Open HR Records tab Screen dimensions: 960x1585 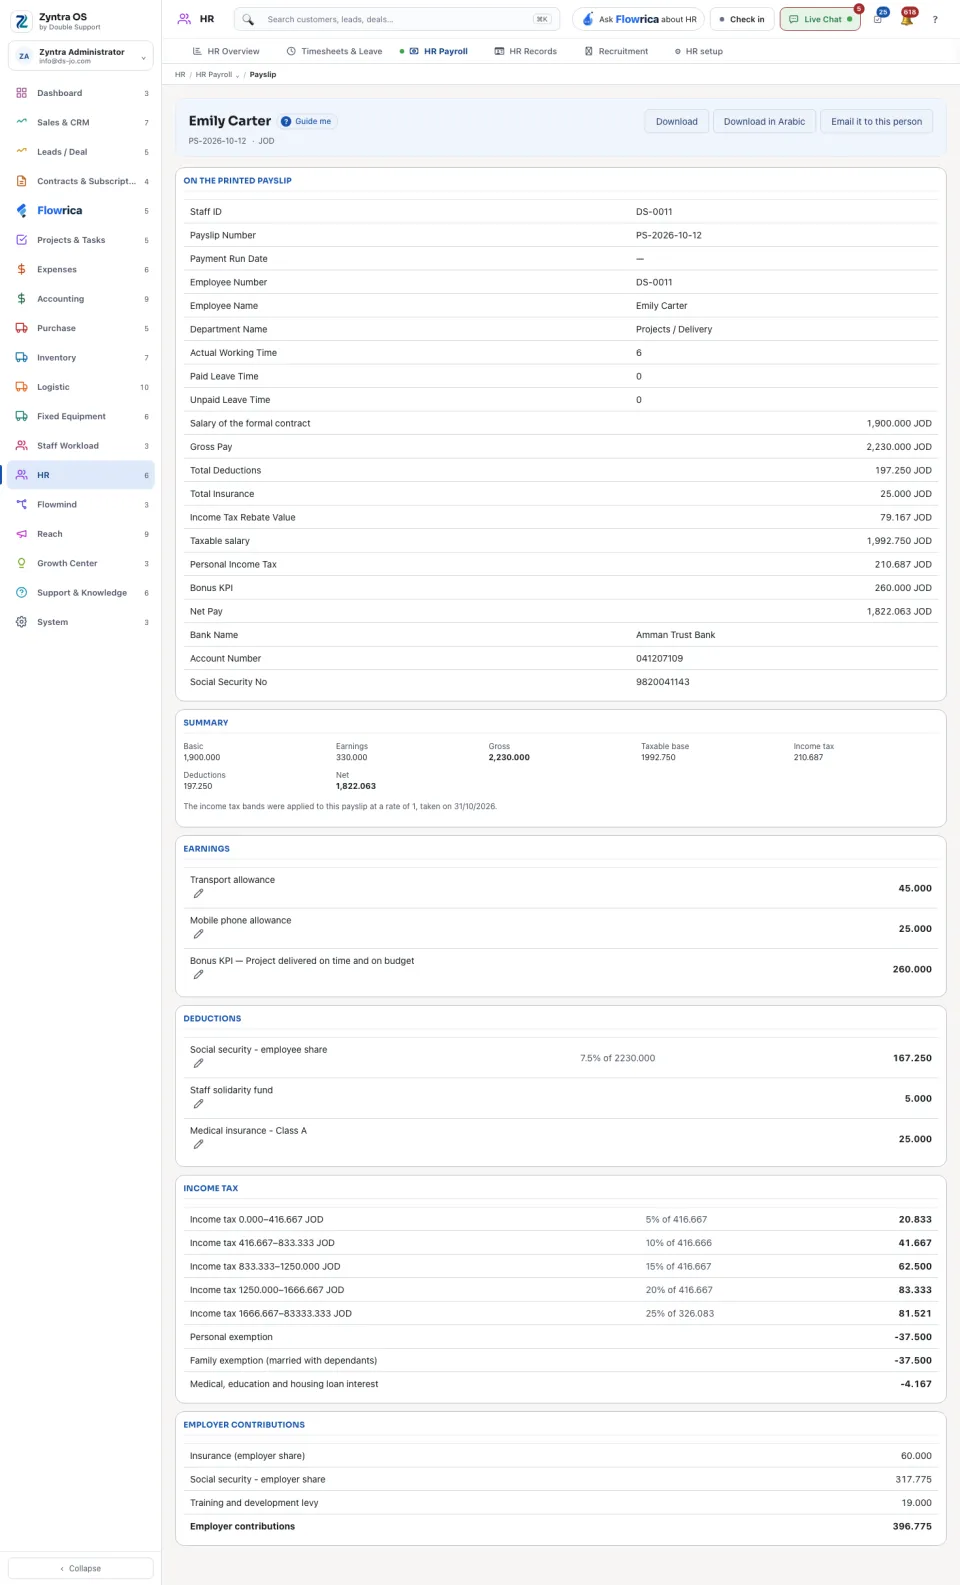click(x=526, y=51)
